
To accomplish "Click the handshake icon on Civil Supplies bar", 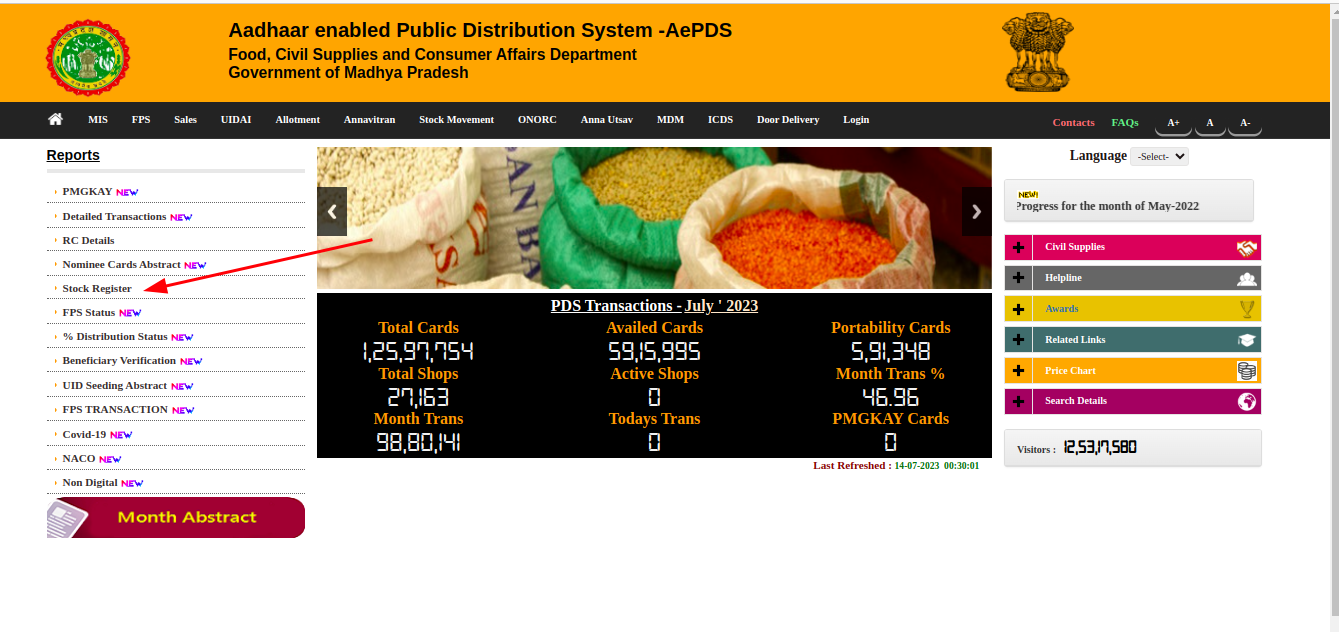I will point(1245,247).
